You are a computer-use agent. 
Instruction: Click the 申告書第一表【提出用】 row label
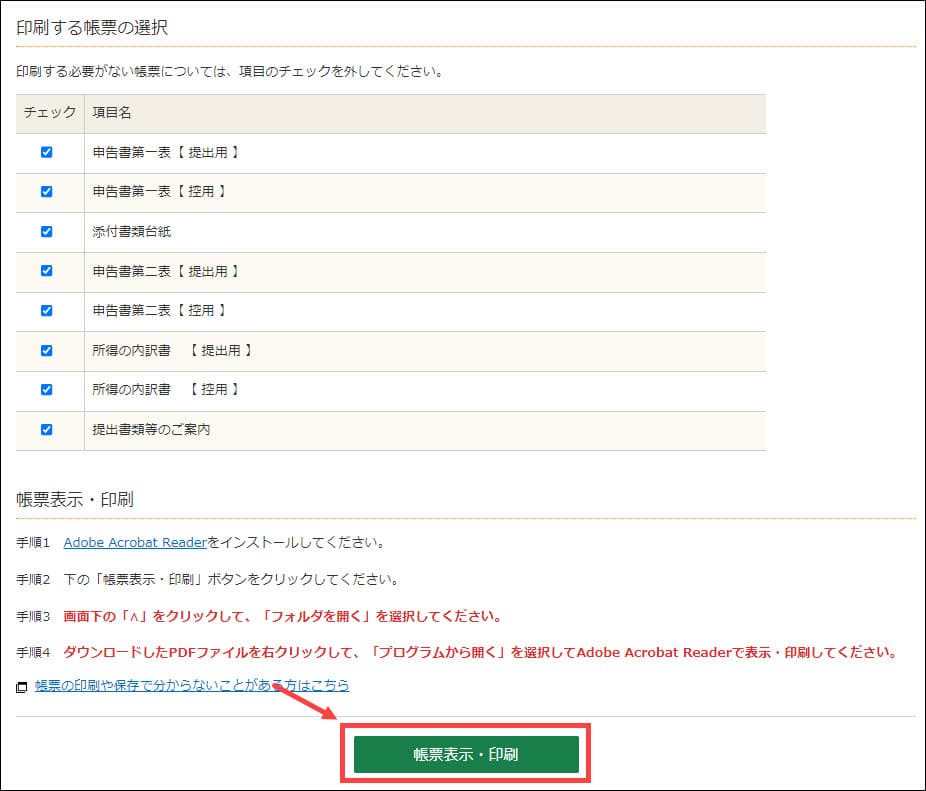pyautogui.click(x=166, y=153)
